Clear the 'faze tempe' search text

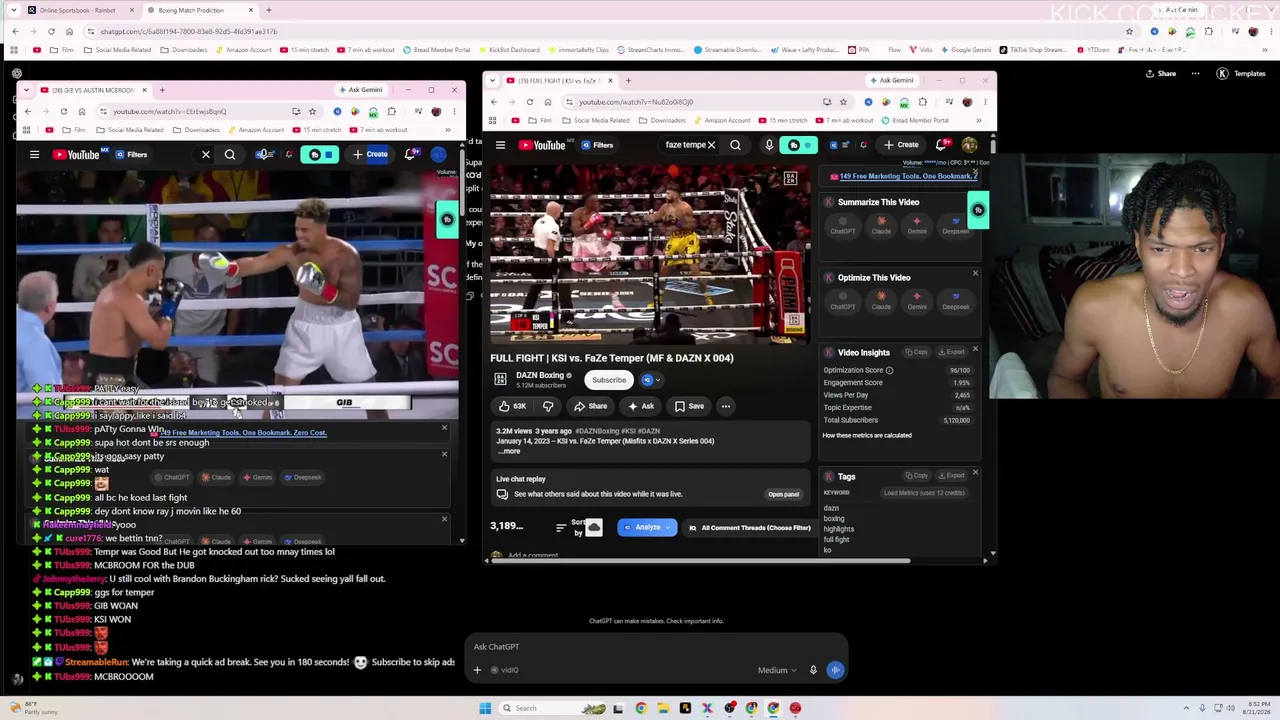click(x=711, y=145)
